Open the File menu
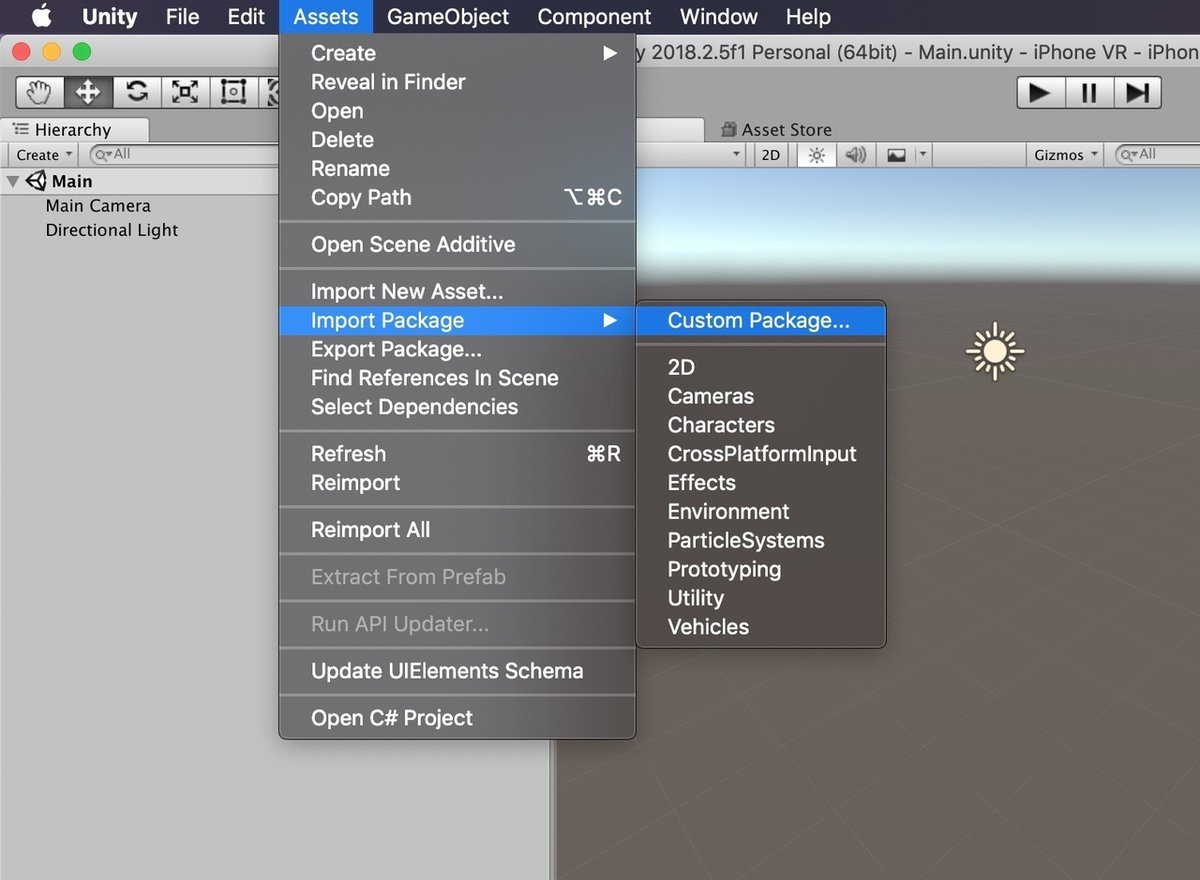Viewport: 1200px width, 880px height. pos(182,17)
